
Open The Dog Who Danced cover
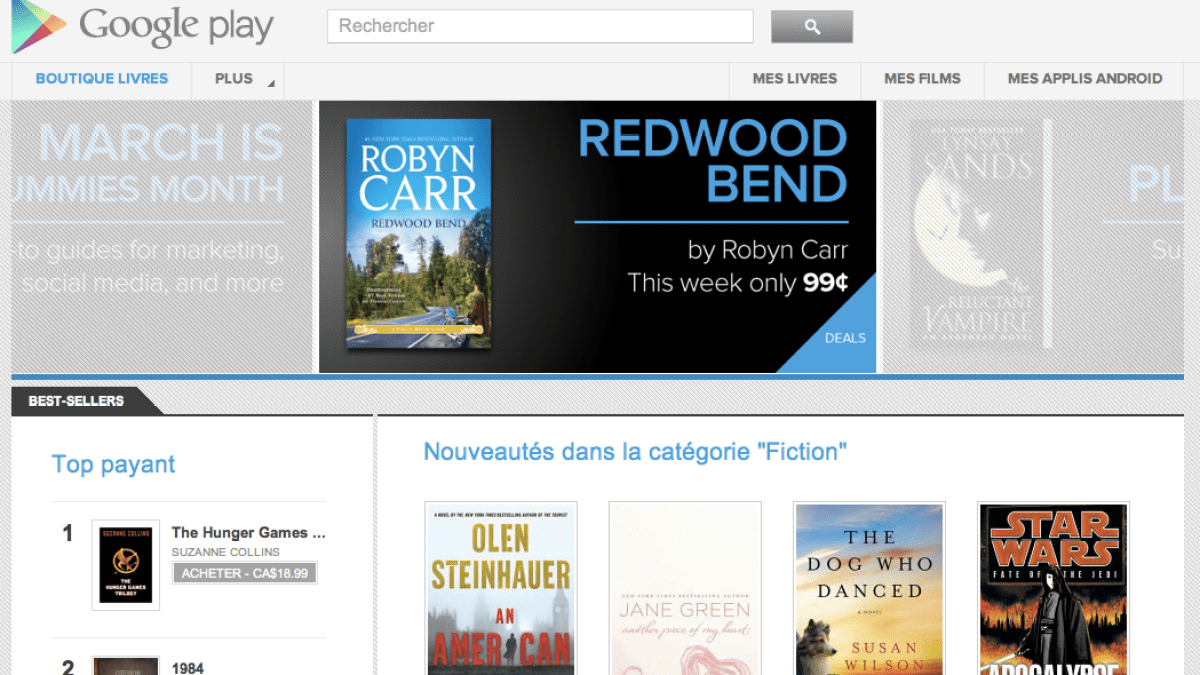(x=869, y=588)
